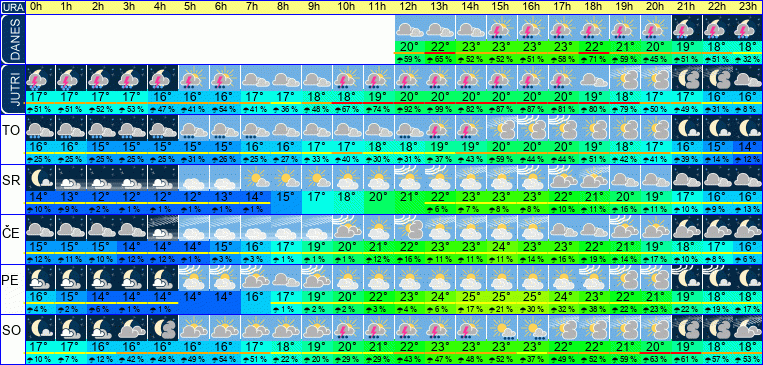
Task: Select the 12h column header
Action: point(410,7)
